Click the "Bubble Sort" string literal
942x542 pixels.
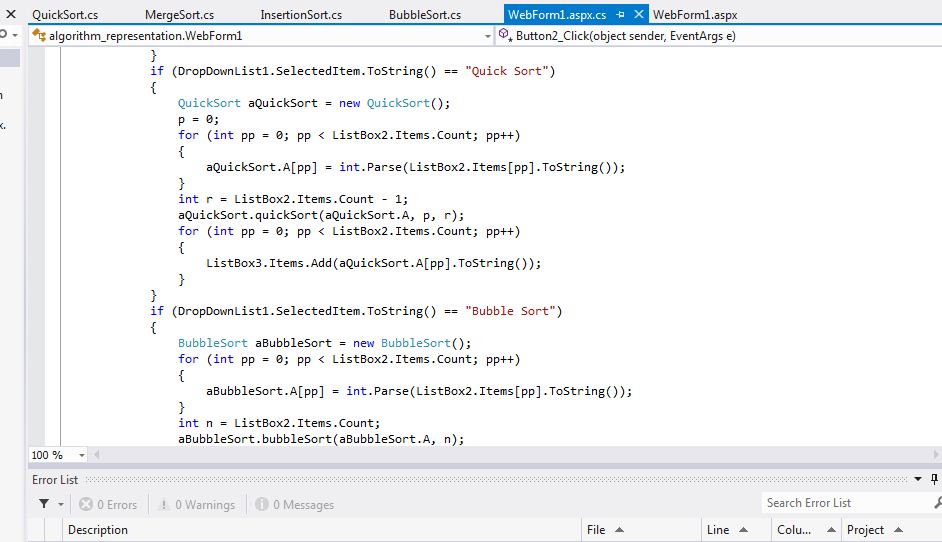click(x=510, y=311)
